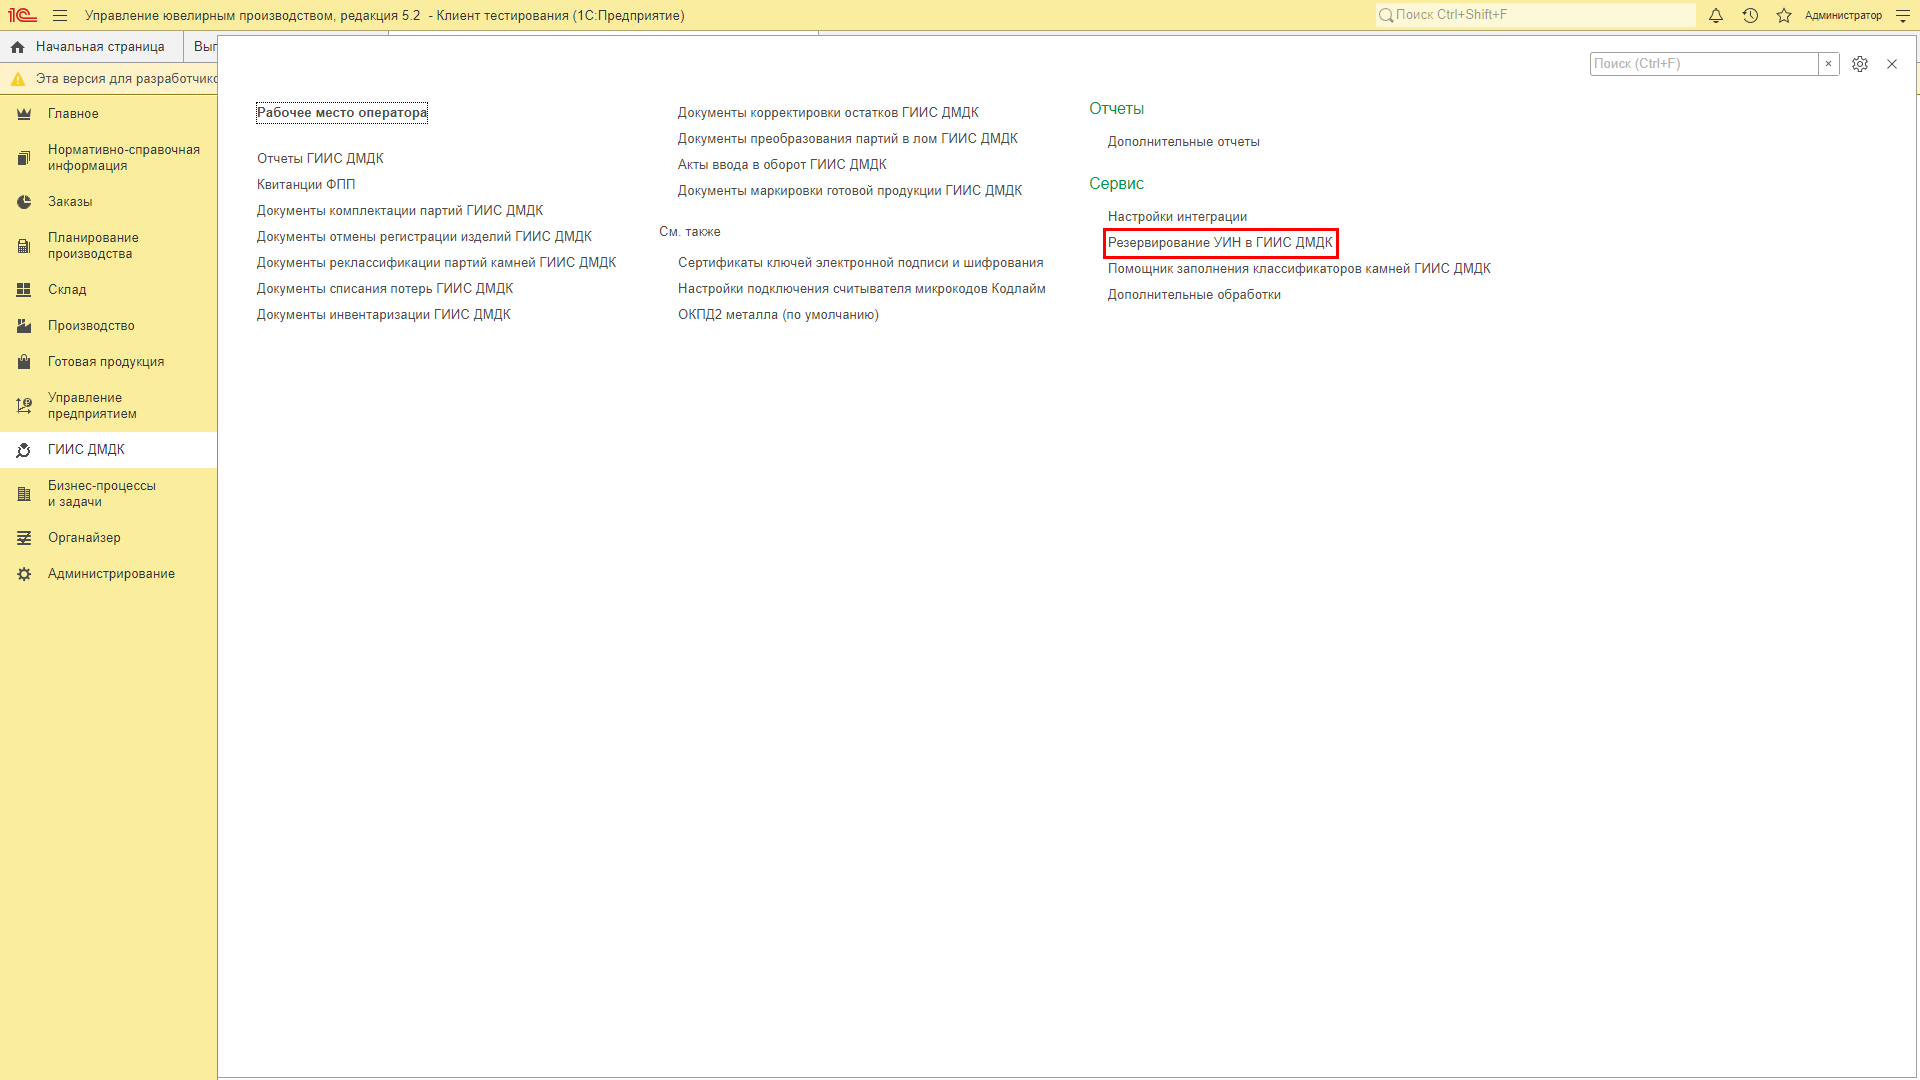This screenshot has width=1920, height=1080.
Task: Open Документы преобразования партий в лом
Action: point(848,139)
